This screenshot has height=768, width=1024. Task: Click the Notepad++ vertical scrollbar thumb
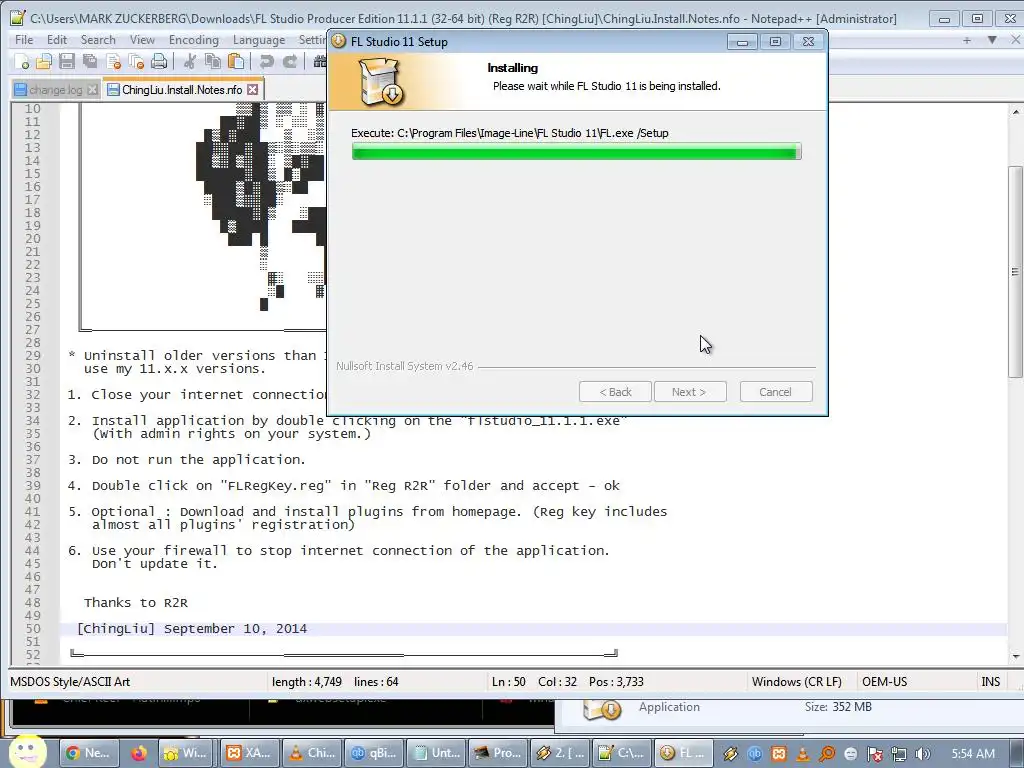click(x=1015, y=271)
